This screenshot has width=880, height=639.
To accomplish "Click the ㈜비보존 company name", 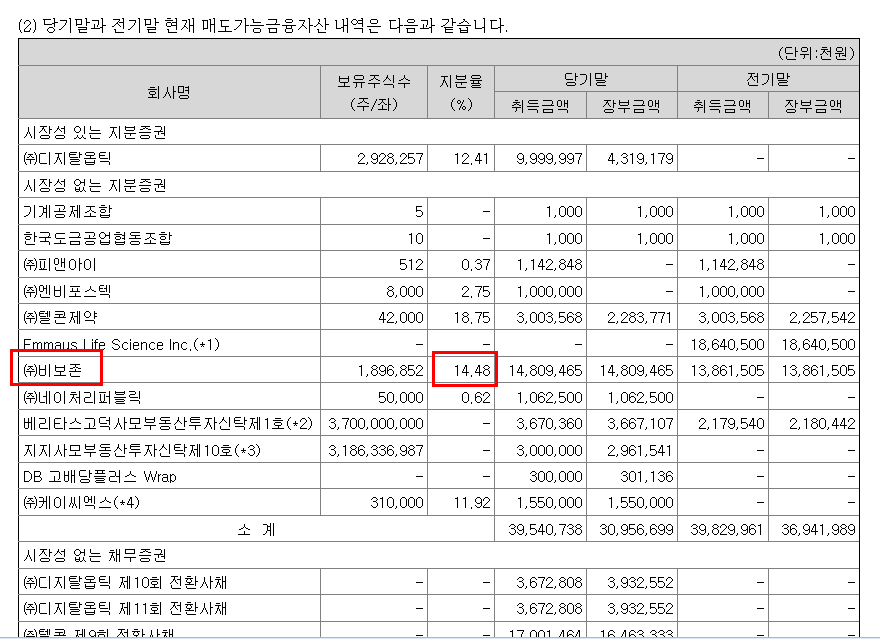I will (53, 370).
